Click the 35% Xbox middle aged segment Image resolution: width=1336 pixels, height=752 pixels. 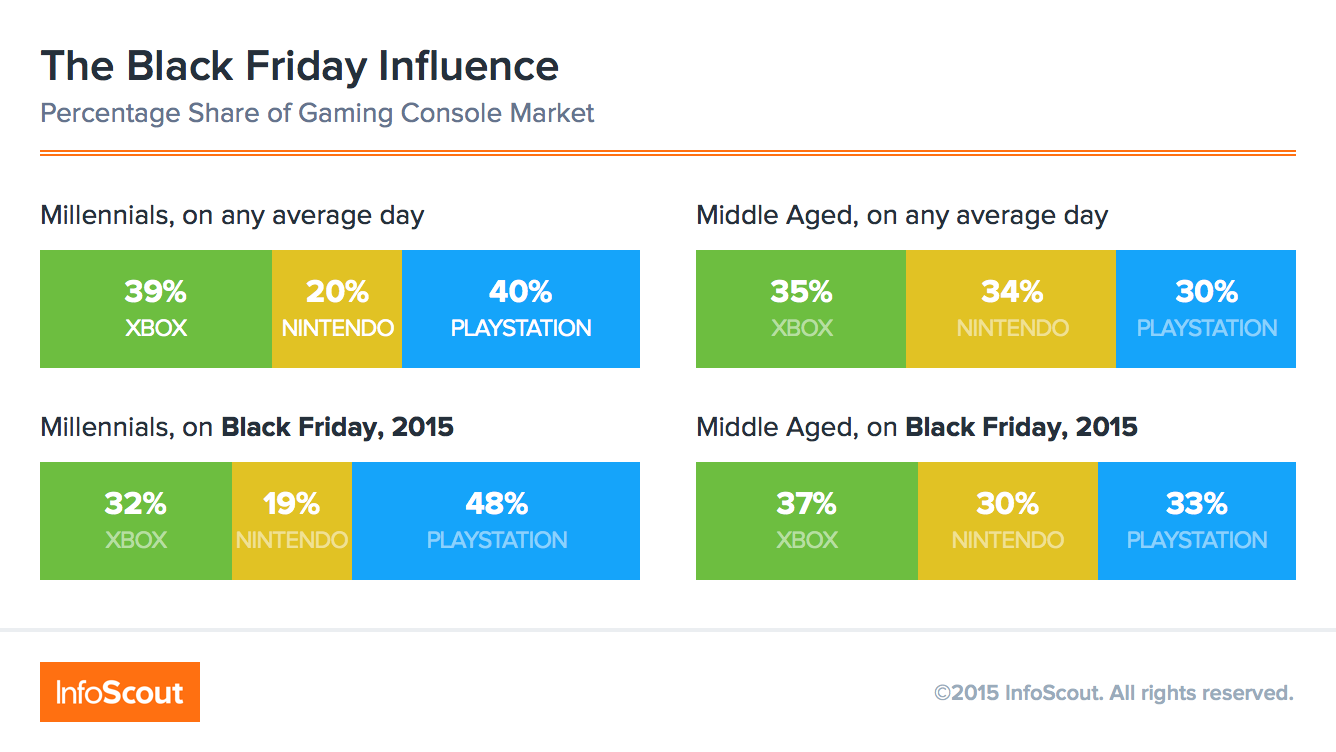coord(801,309)
